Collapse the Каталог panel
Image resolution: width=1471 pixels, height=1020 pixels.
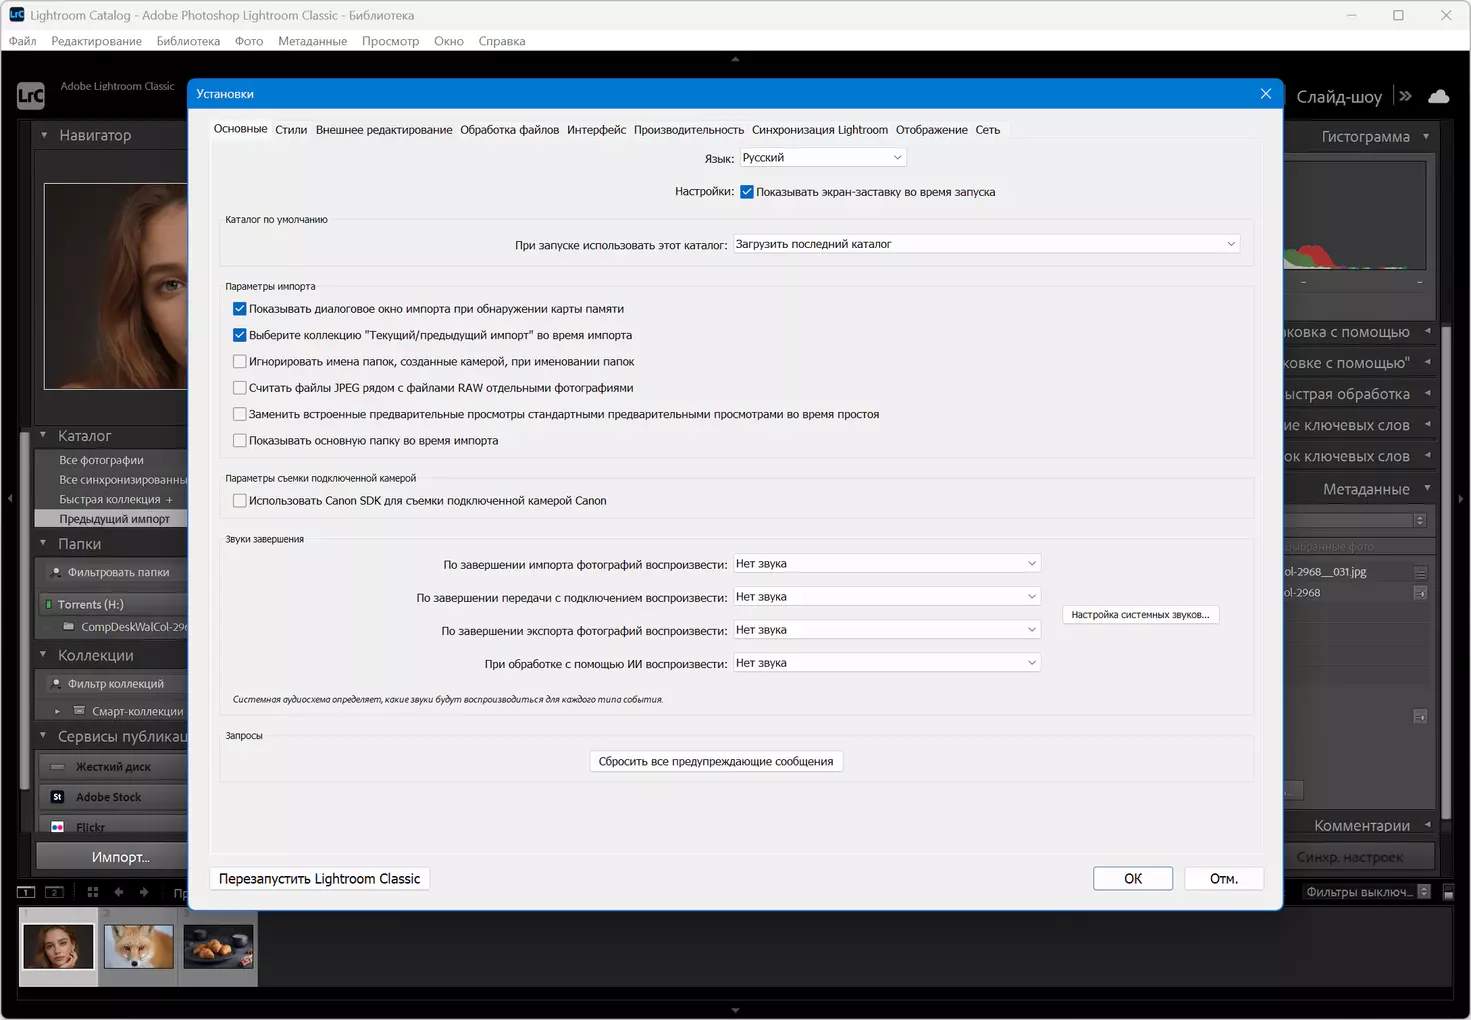click(x=43, y=436)
